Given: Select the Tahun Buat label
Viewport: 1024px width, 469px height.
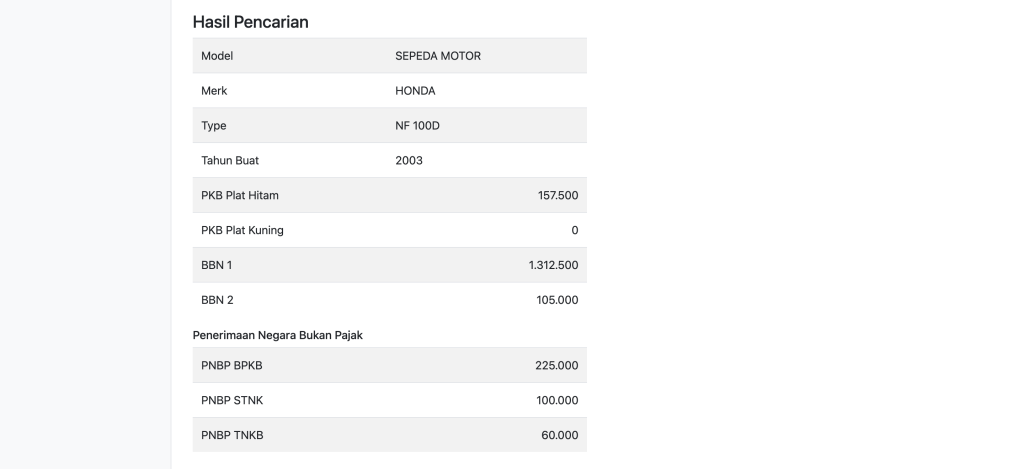Looking at the screenshot, I should click(x=230, y=160).
